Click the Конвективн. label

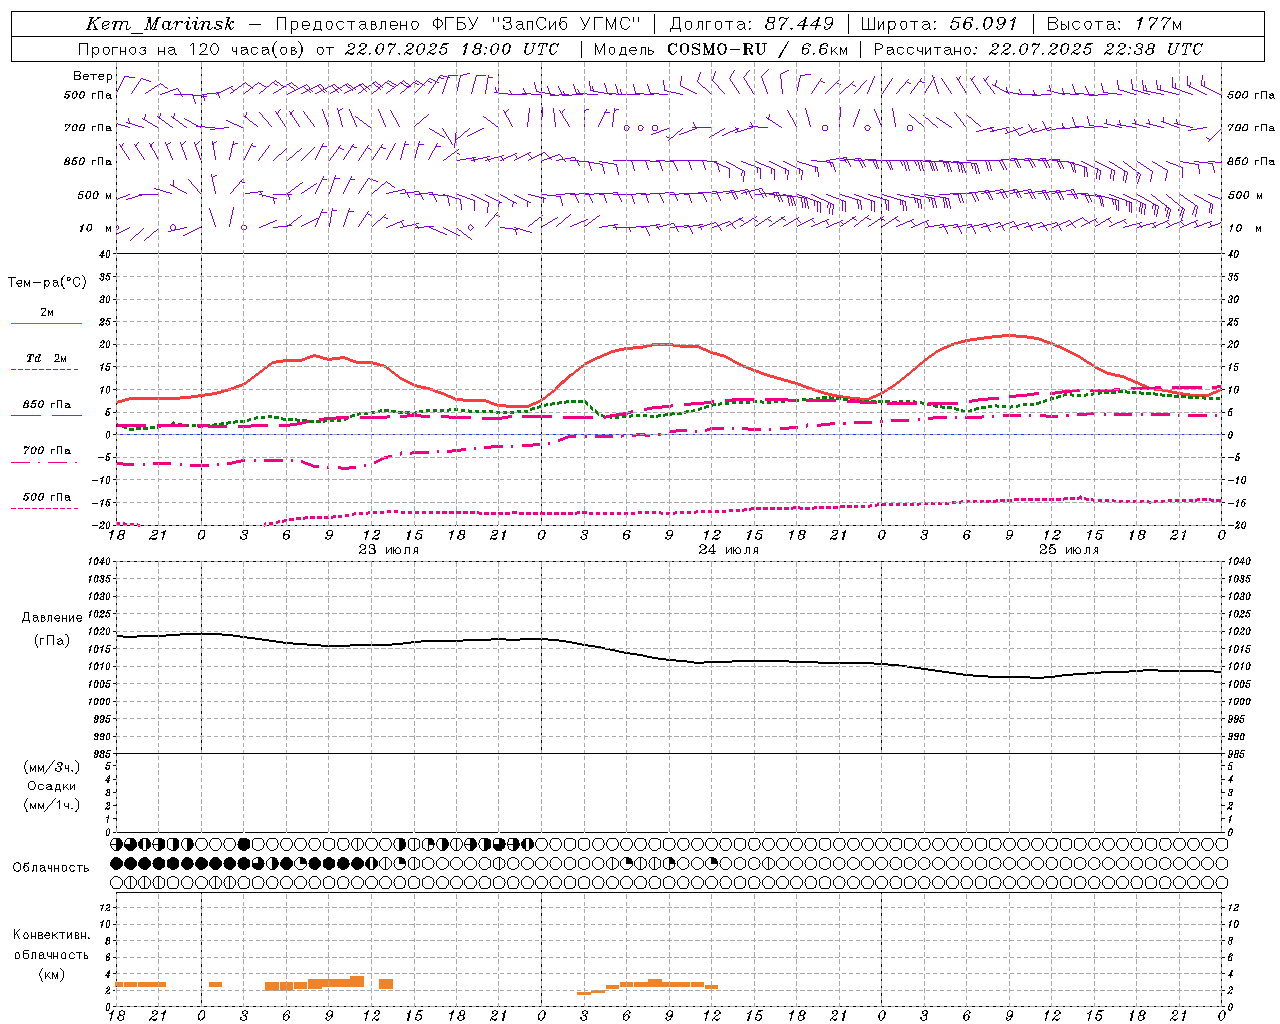tap(51, 935)
